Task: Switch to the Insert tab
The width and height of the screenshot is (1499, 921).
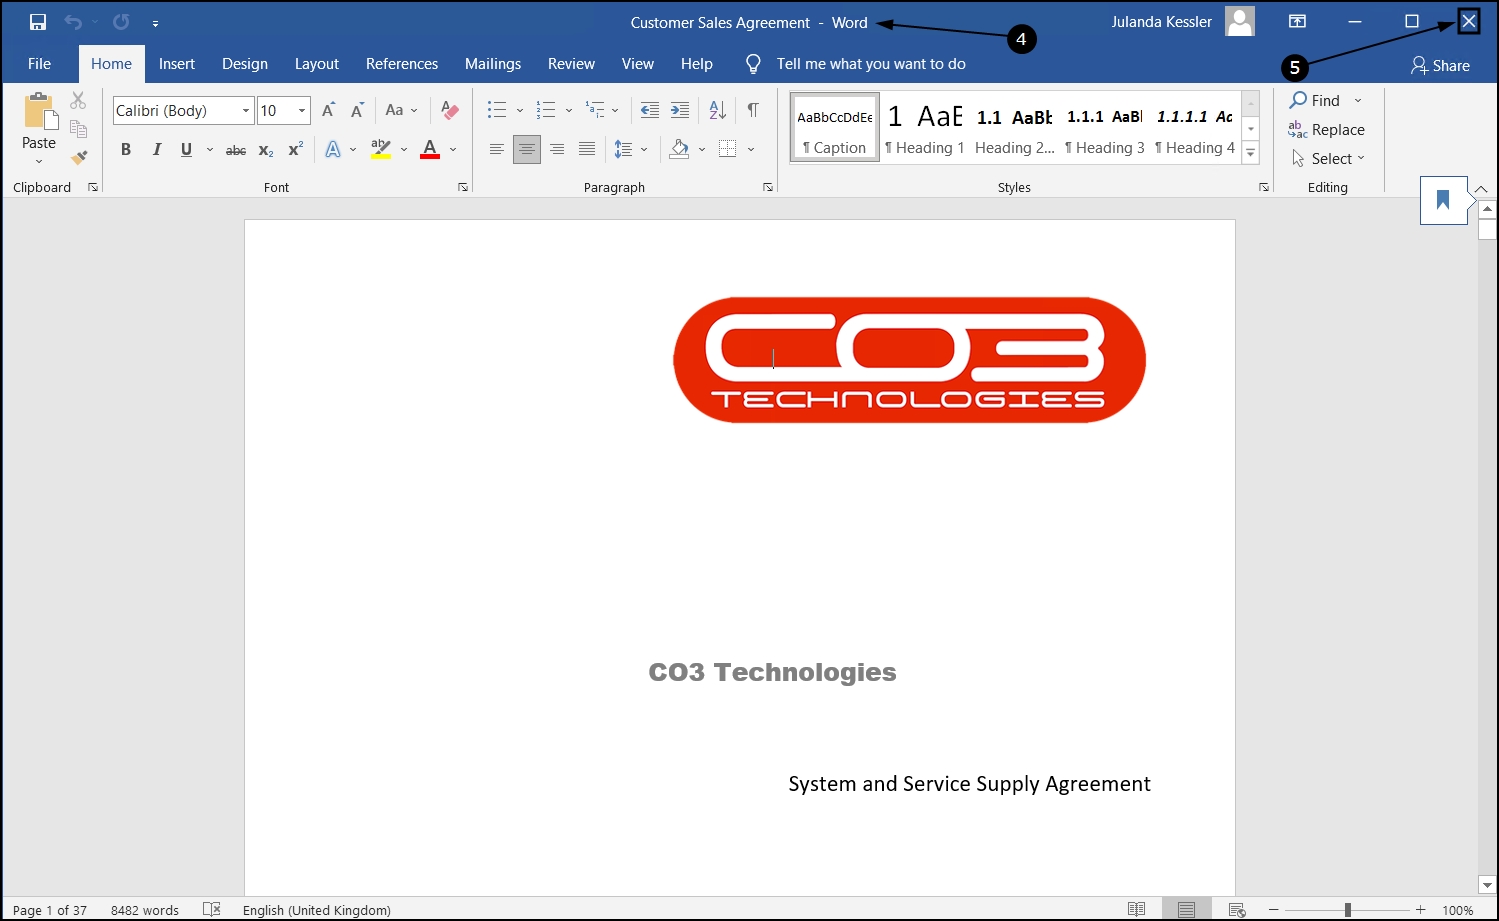Action: [x=177, y=64]
